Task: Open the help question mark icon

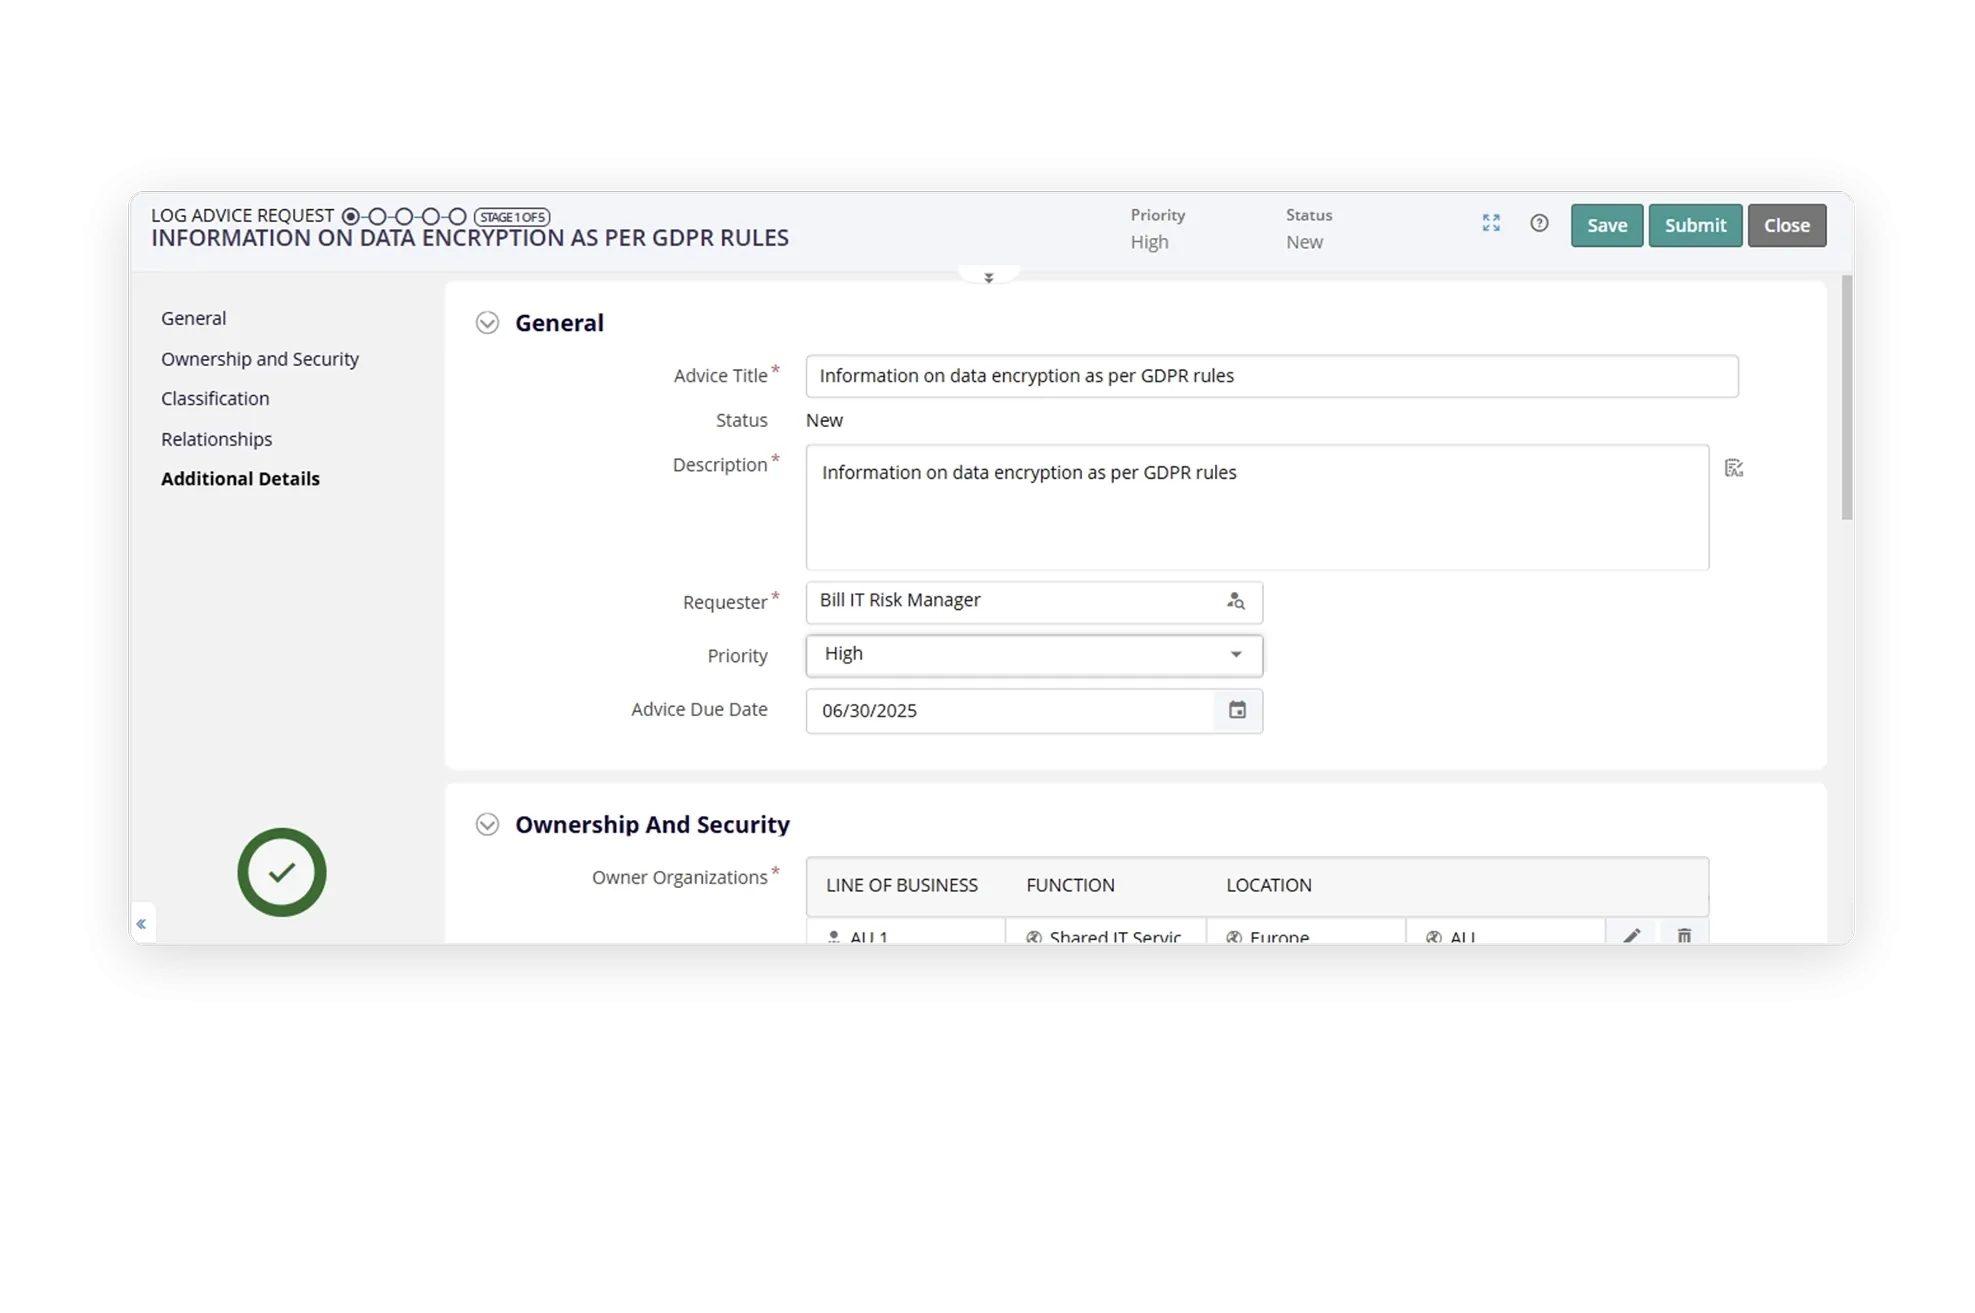Action: pyautogui.click(x=1539, y=223)
